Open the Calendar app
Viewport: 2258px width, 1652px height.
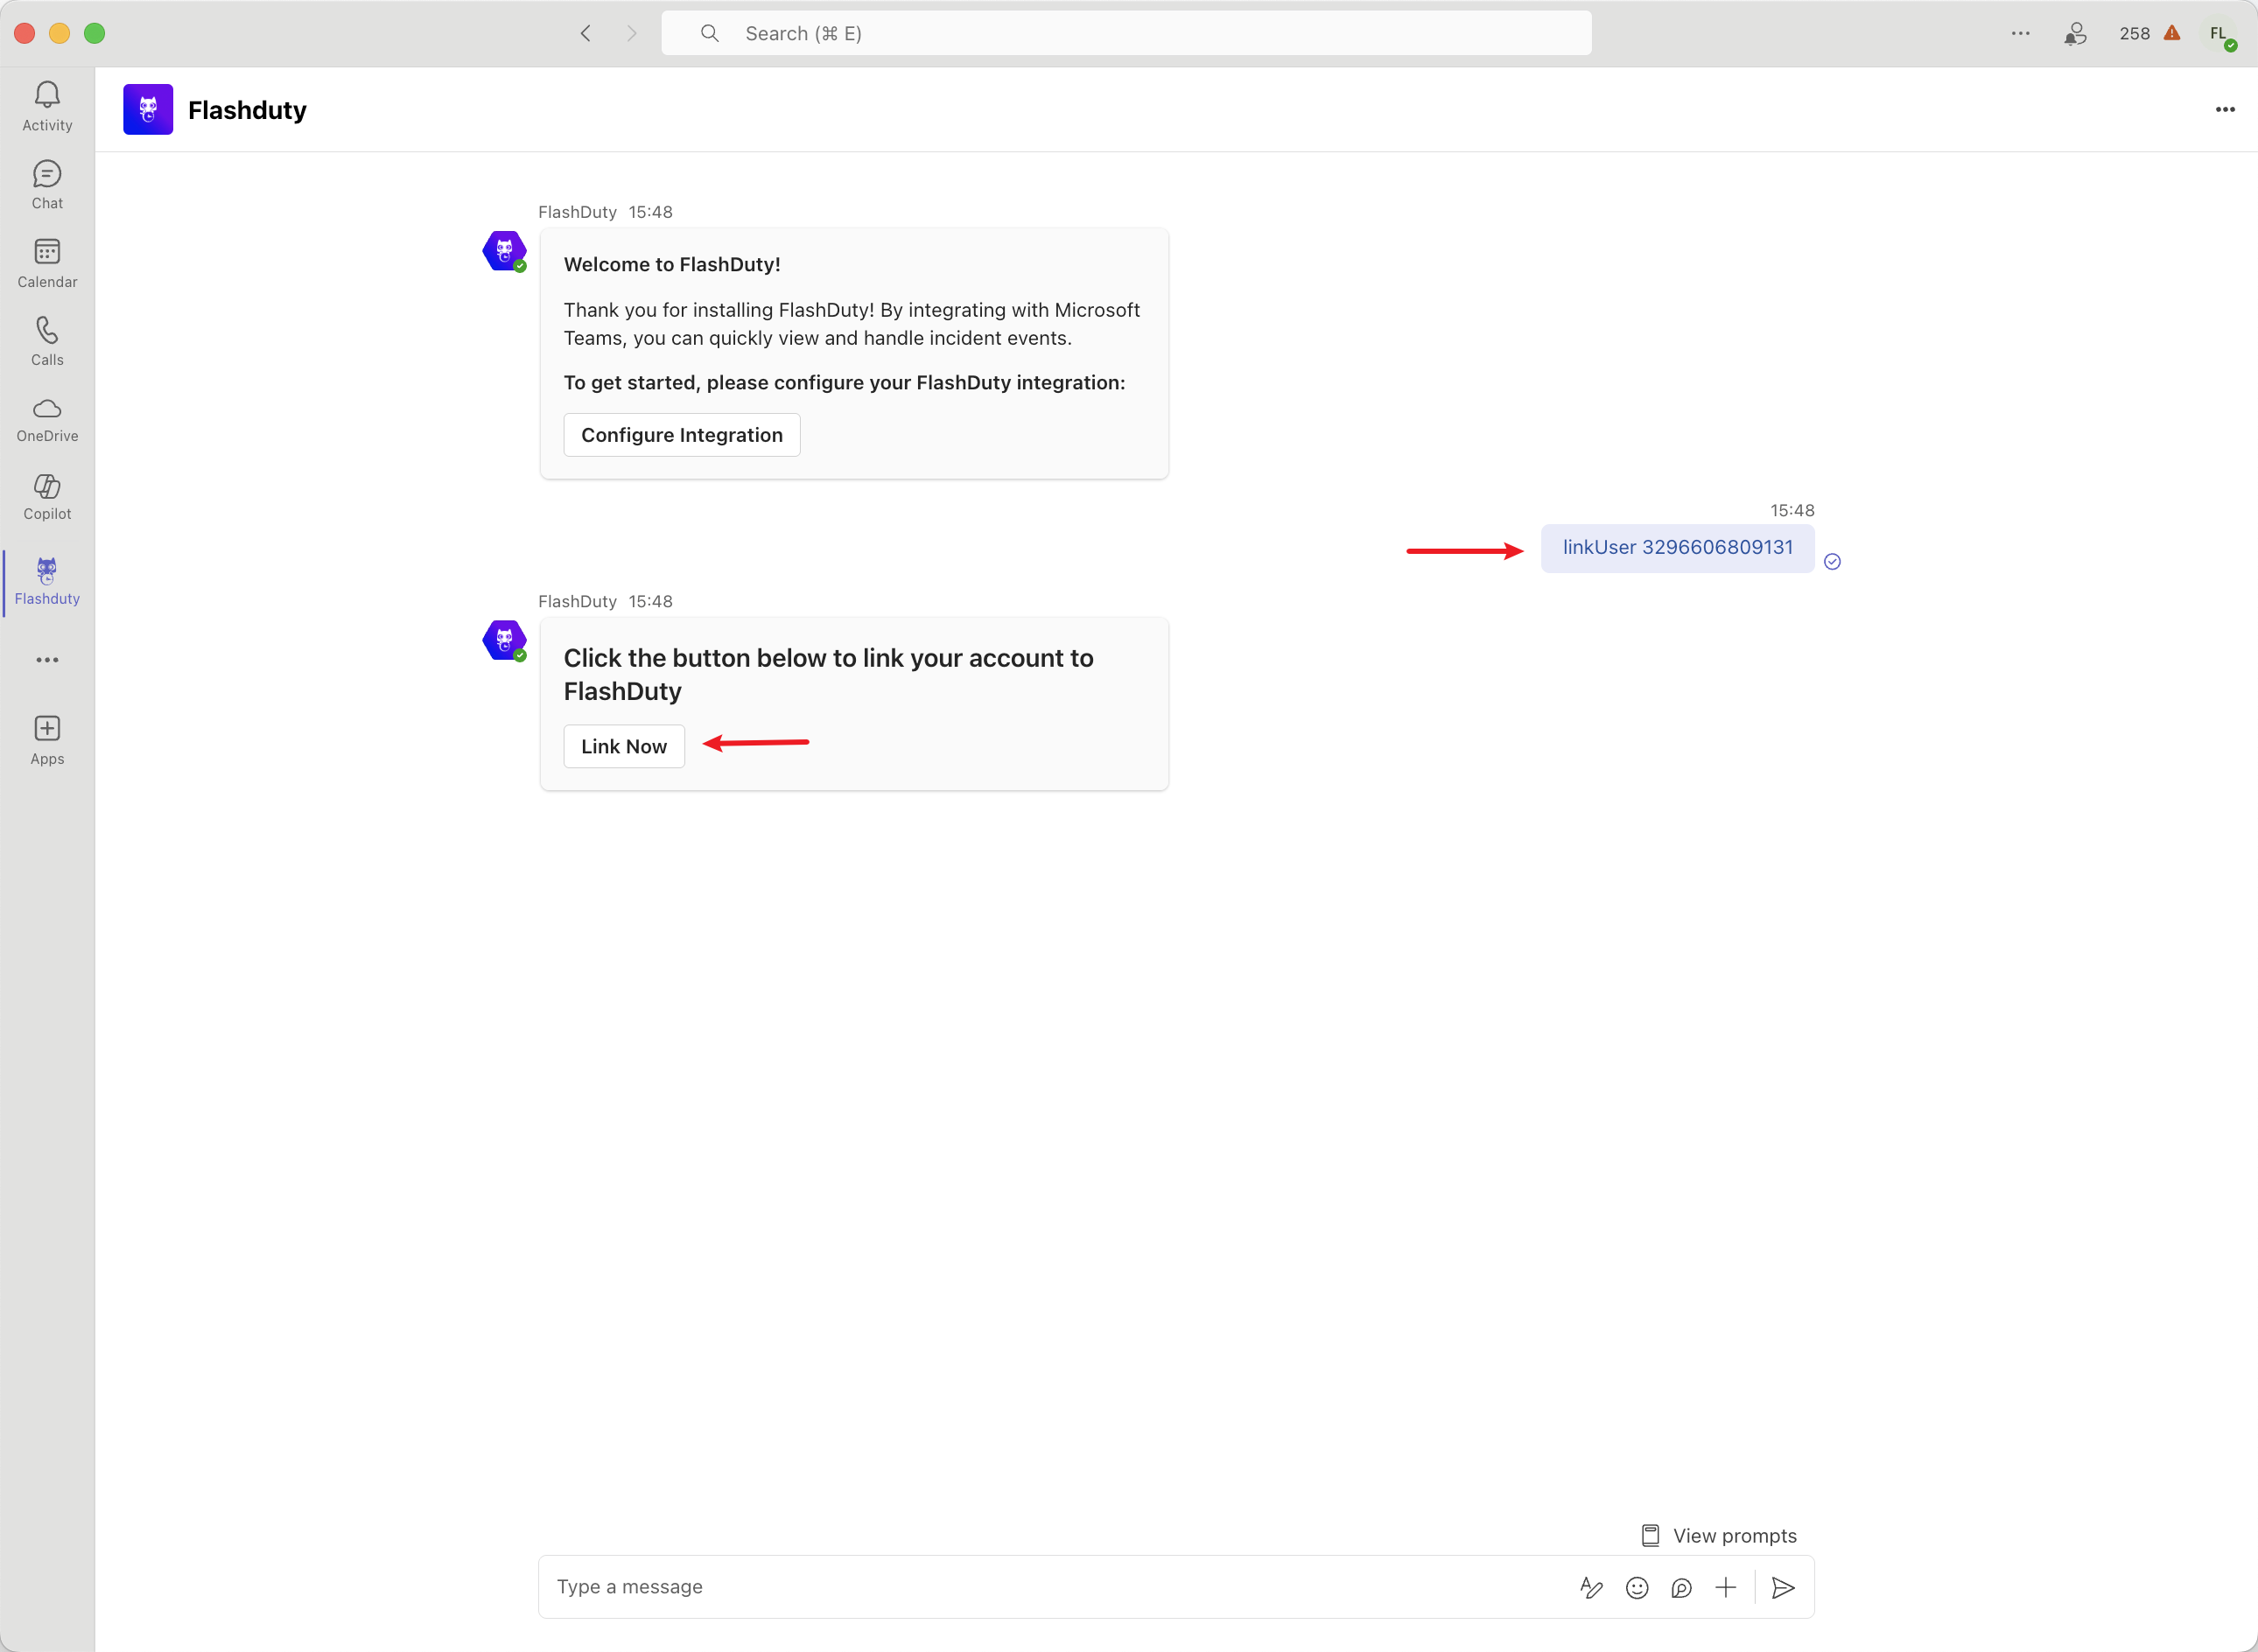(x=47, y=263)
